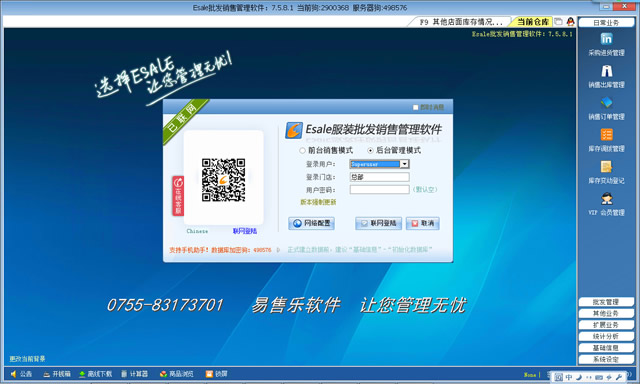Screen dimensions: 640x384
Task: Focus the 用户密码 input field
Action: [x=379, y=189]
